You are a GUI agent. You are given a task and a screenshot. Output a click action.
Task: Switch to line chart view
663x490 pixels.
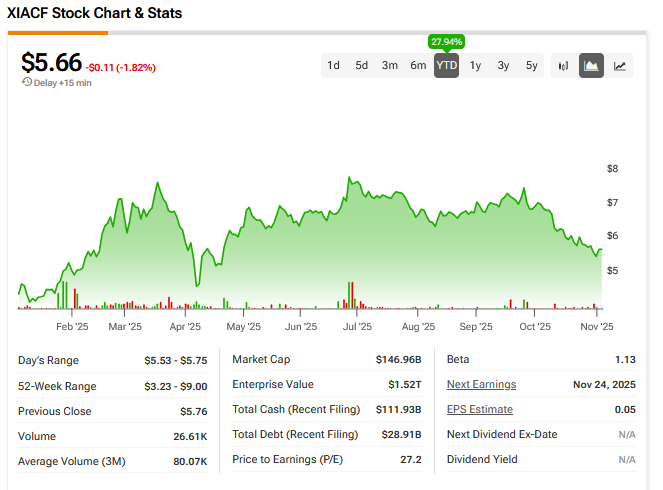[x=620, y=66]
